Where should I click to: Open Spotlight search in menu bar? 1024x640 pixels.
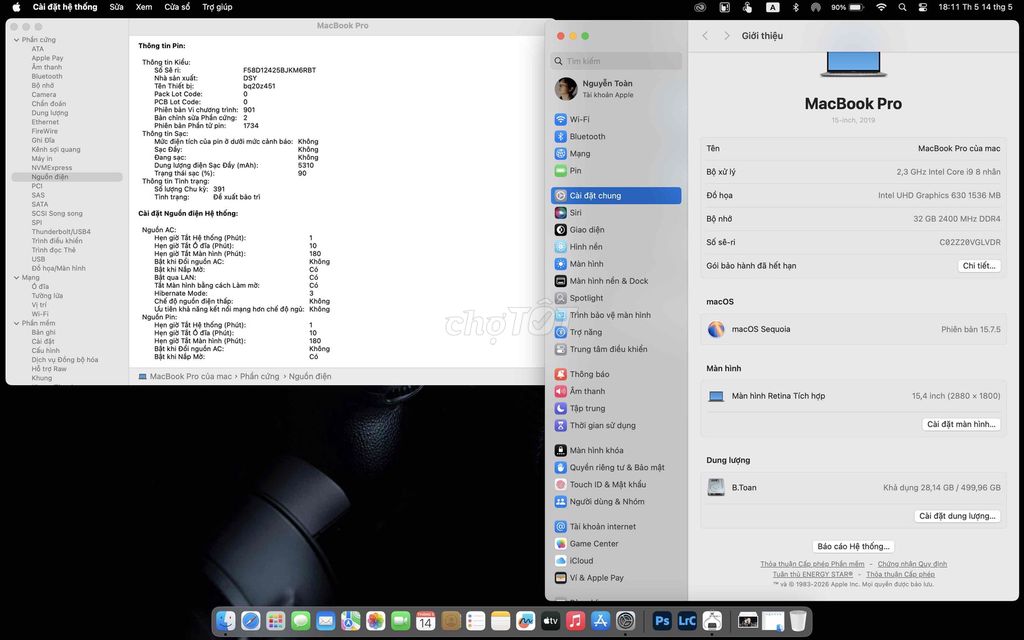pos(902,7)
